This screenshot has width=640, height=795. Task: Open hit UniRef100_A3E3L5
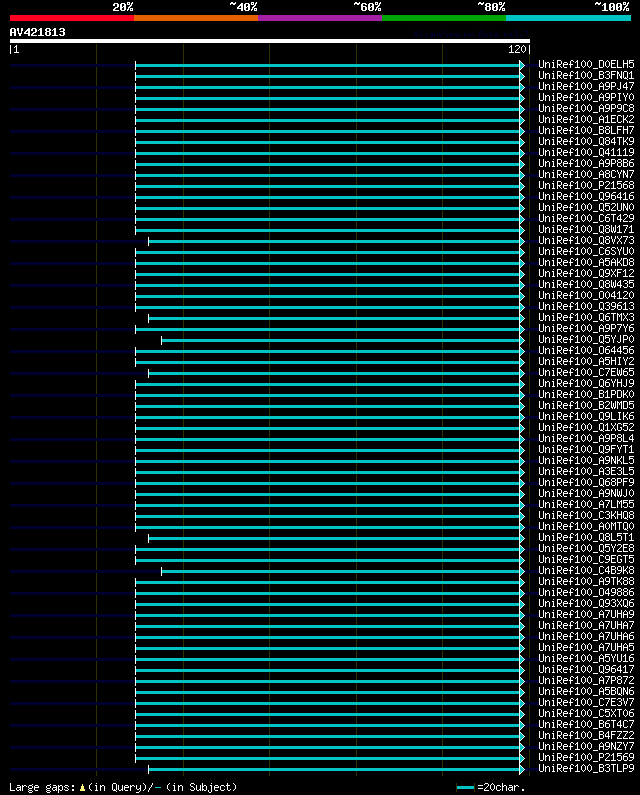[x=586, y=472]
